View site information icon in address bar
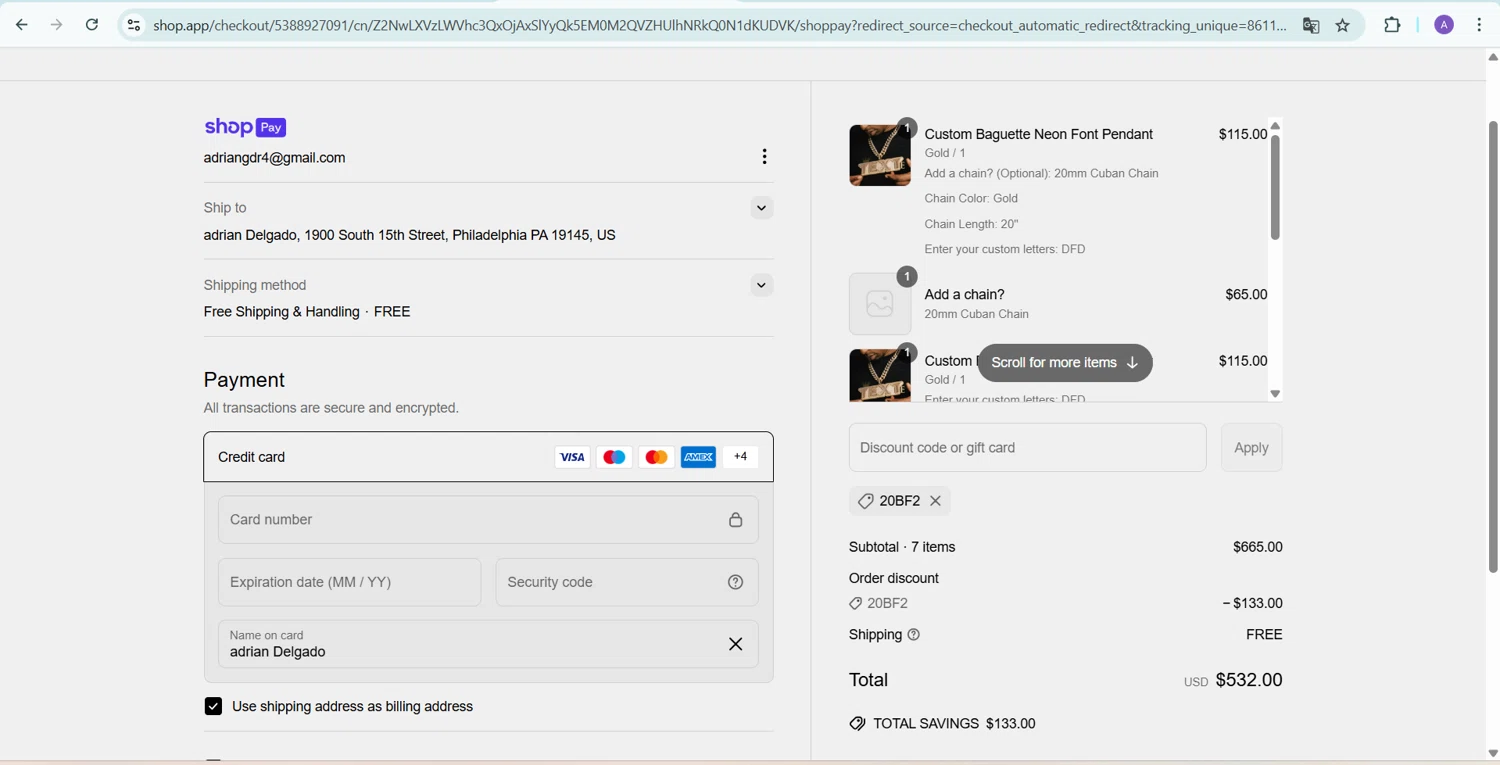The width and height of the screenshot is (1500, 765). (x=133, y=25)
